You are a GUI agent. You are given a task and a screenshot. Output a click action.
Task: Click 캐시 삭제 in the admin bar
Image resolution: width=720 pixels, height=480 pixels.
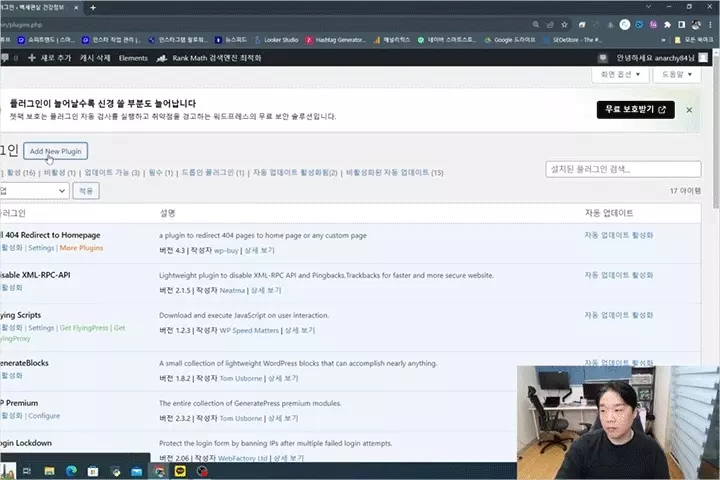tap(95, 58)
